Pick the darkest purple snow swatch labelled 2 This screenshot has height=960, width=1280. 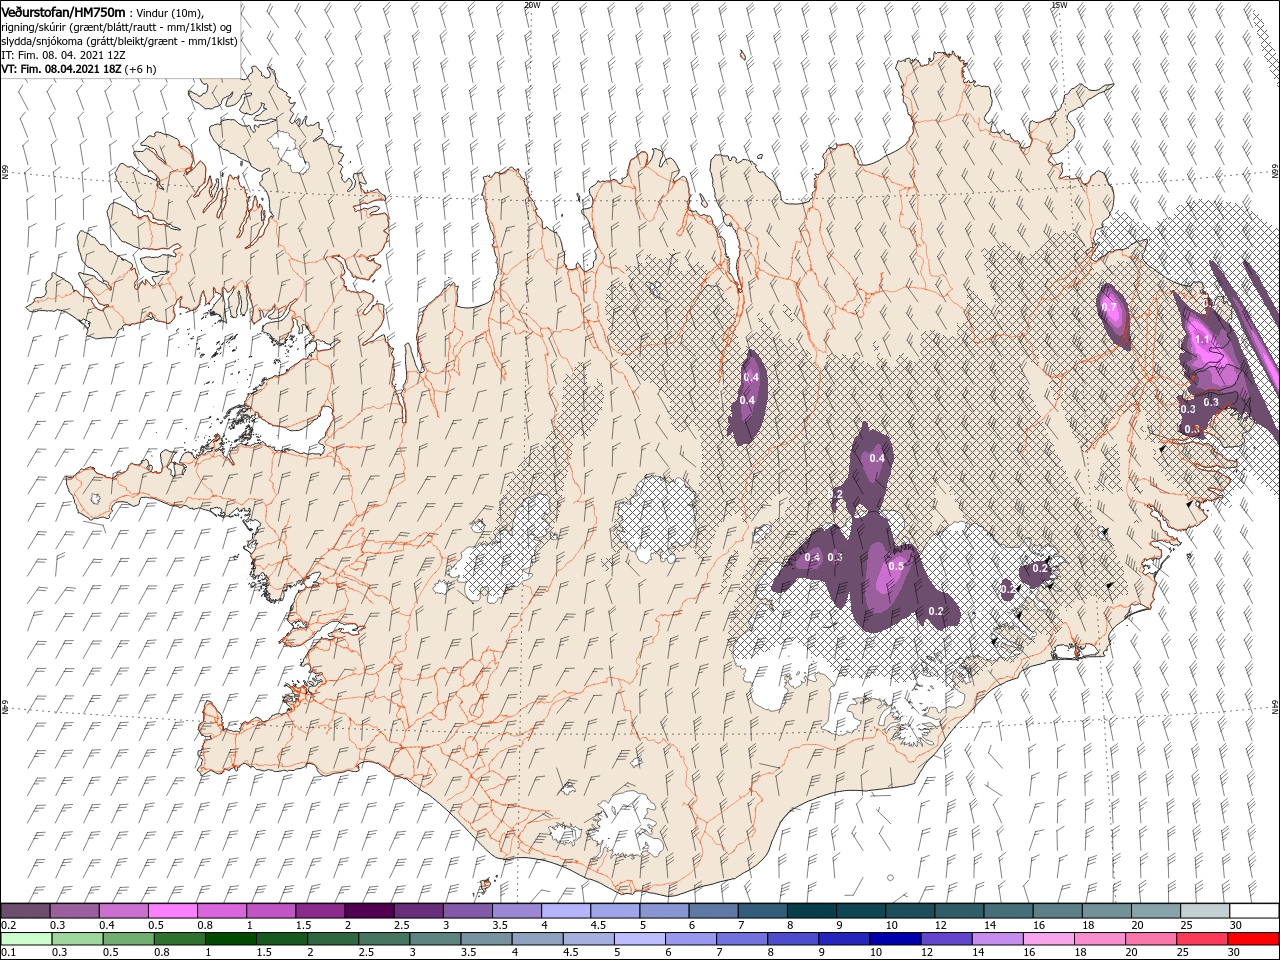368,911
